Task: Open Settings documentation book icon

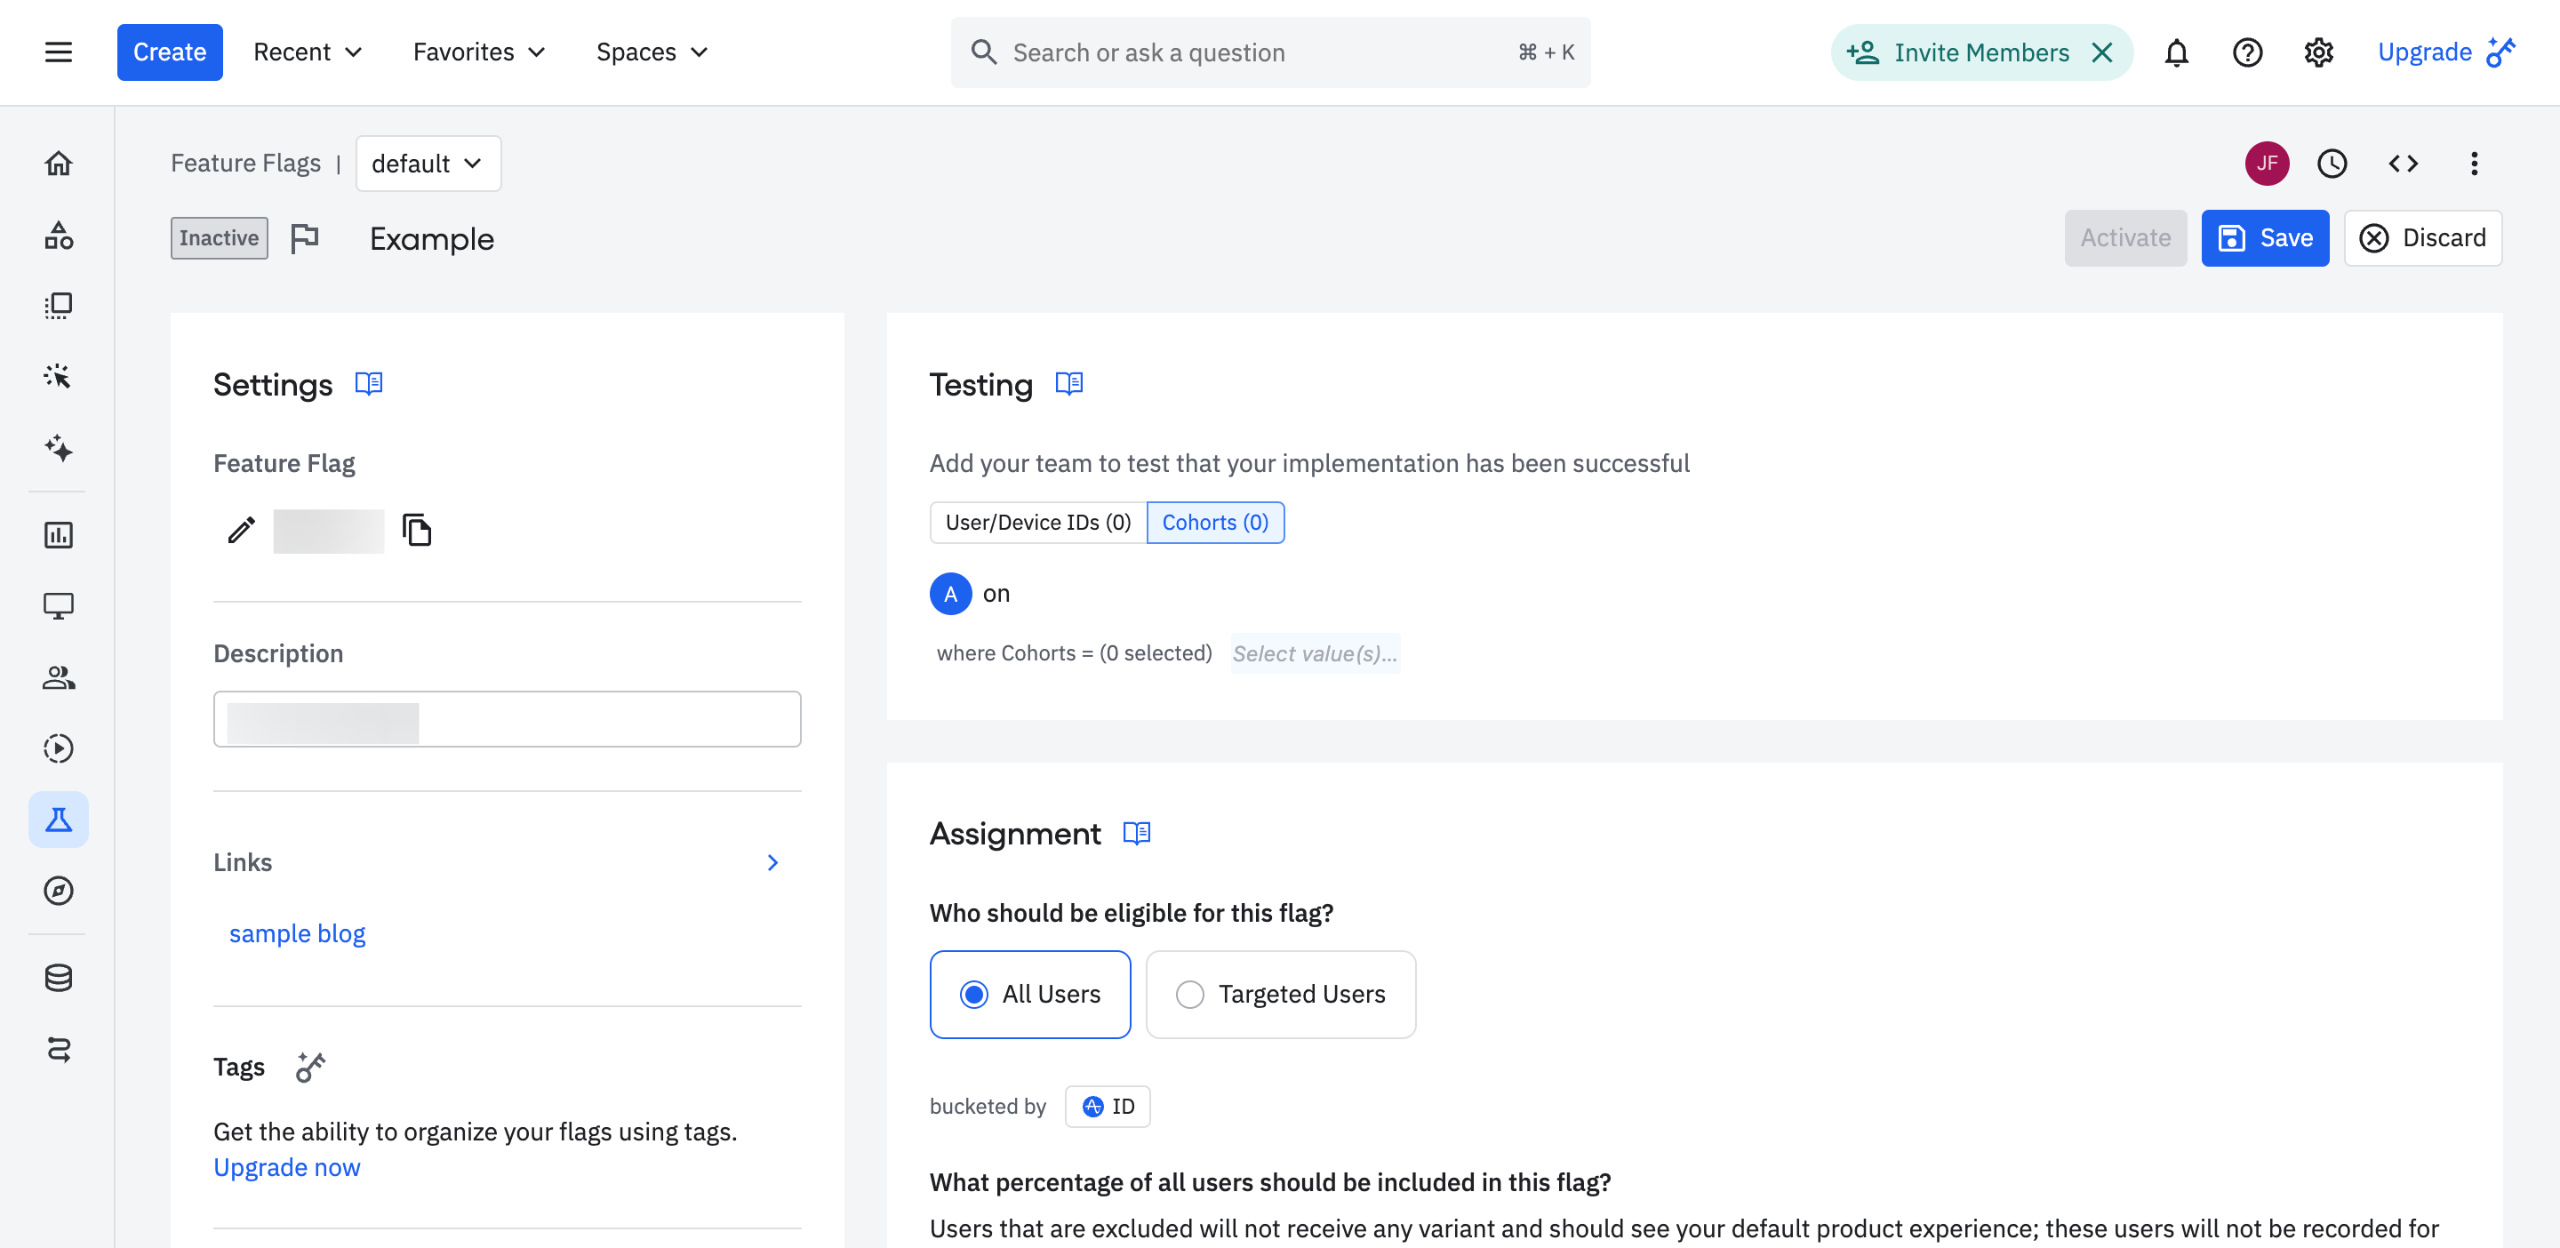Action: (x=369, y=384)
